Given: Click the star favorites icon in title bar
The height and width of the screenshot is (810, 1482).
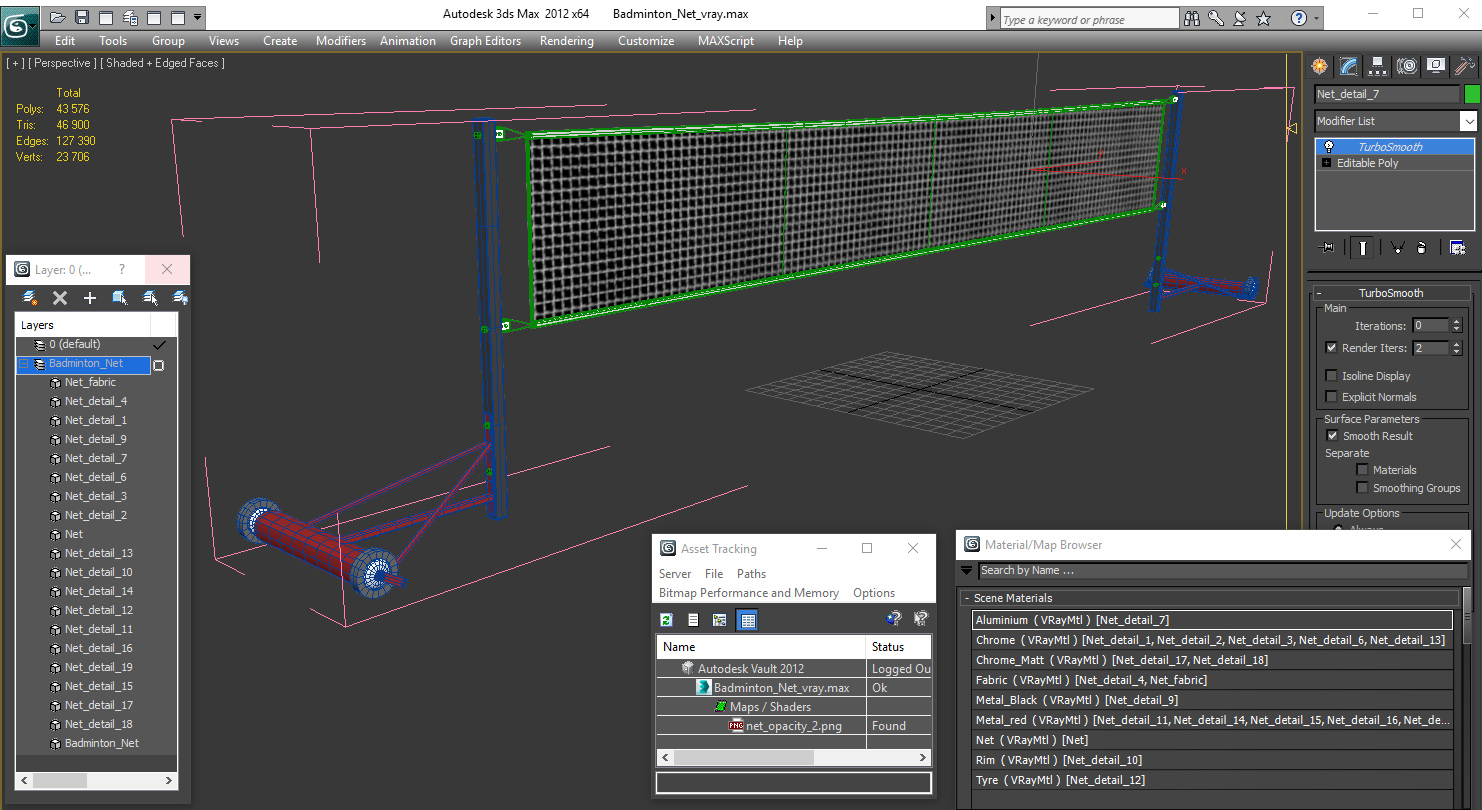Looking at the screenshot, I should (x=1263, y=18).
